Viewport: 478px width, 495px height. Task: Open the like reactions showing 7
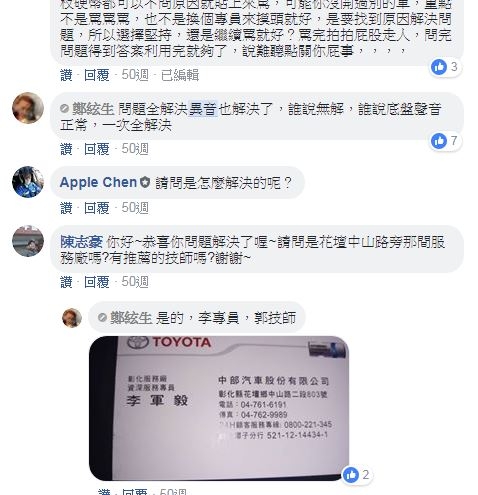tap(445, 141)
